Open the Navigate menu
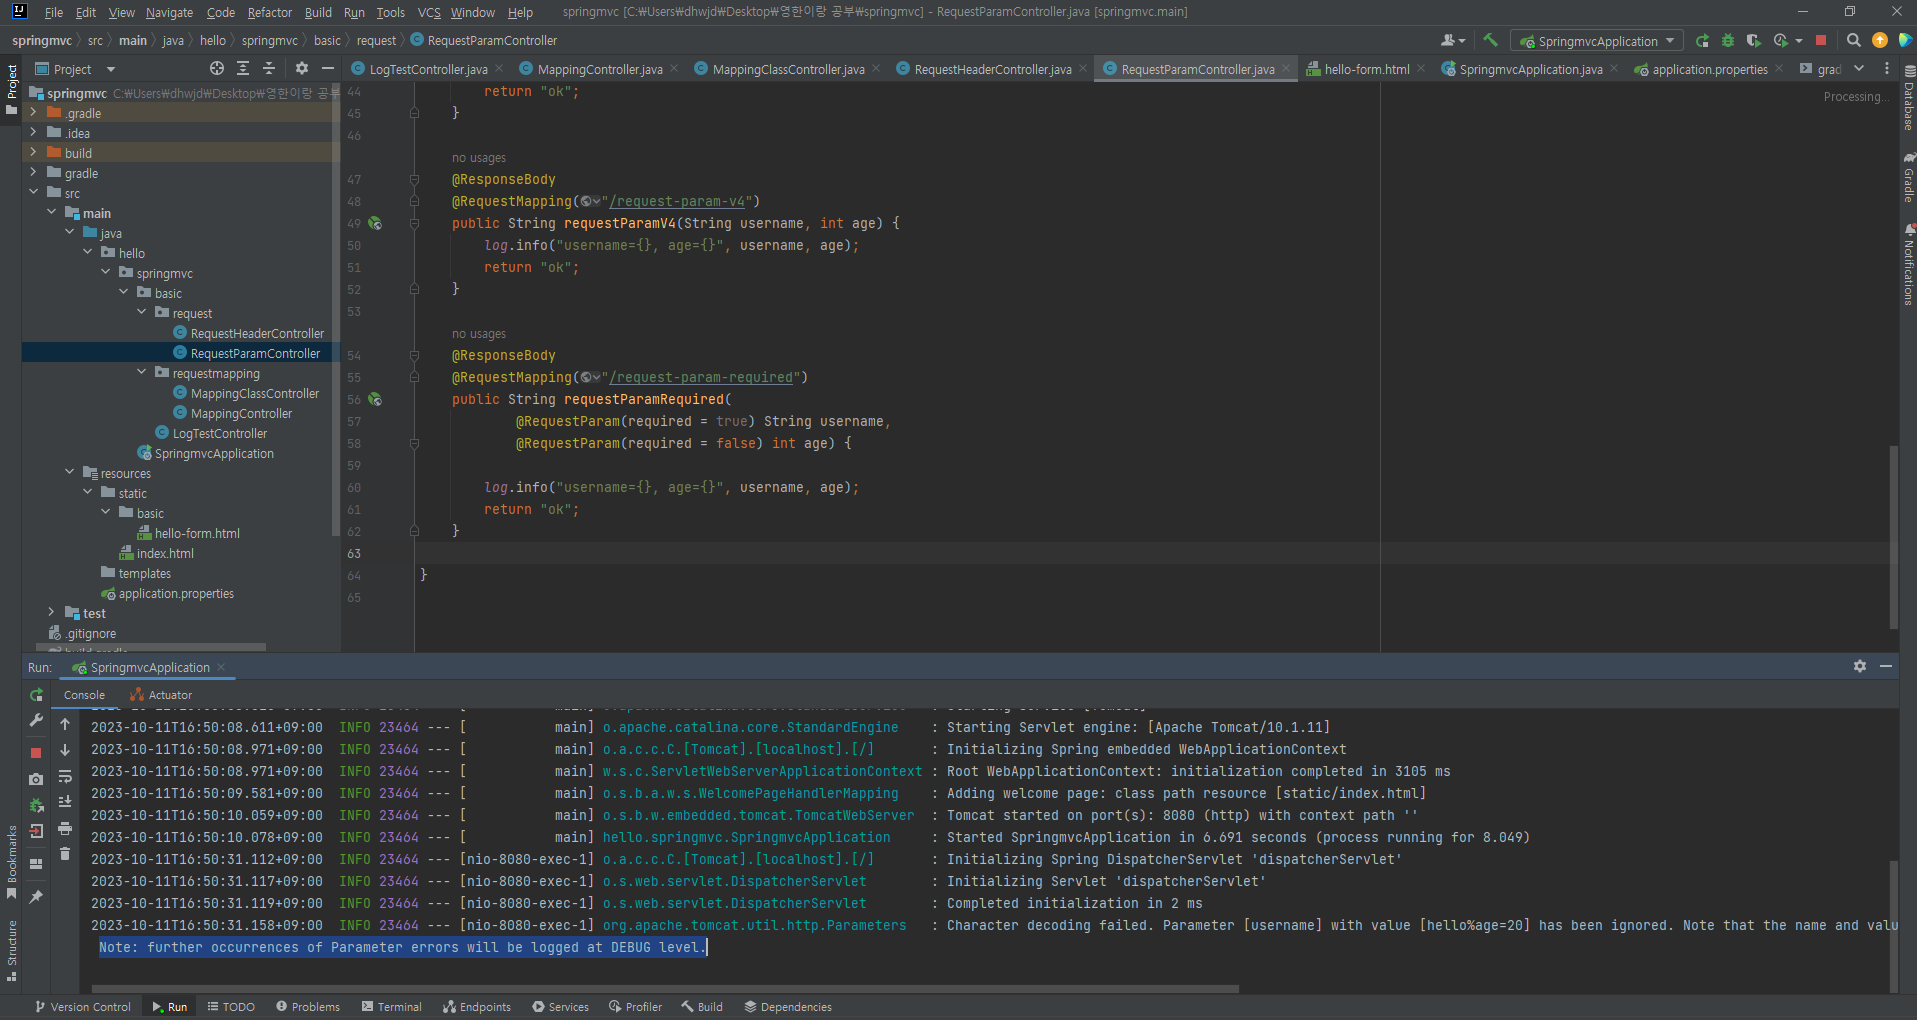Viewport: 1917px width, 1020px height. 169,12
